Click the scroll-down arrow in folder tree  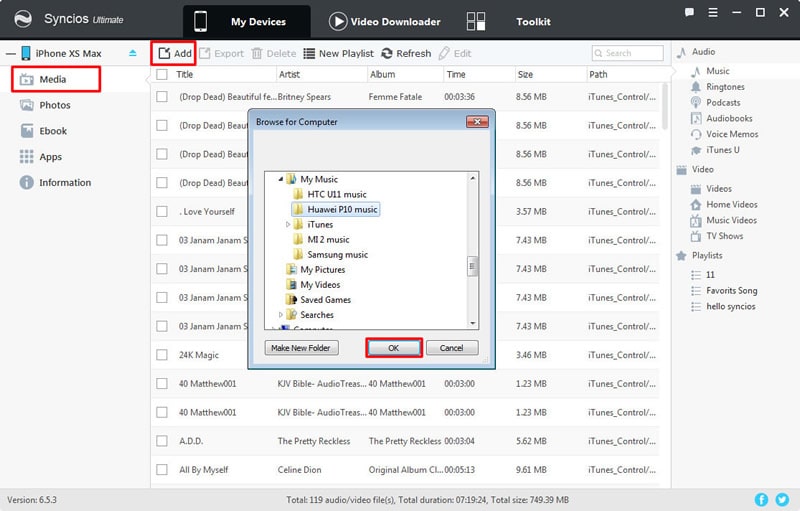tap(472, 323)
